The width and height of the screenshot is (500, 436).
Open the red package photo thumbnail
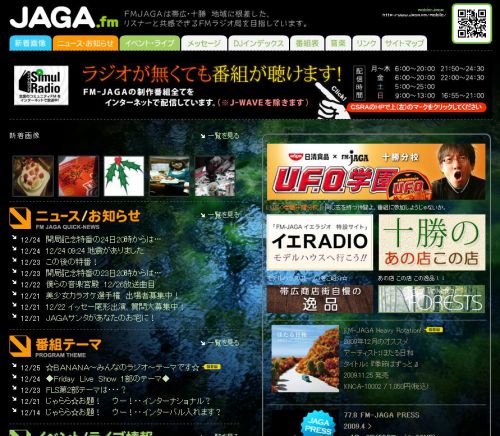coord(78,176)
